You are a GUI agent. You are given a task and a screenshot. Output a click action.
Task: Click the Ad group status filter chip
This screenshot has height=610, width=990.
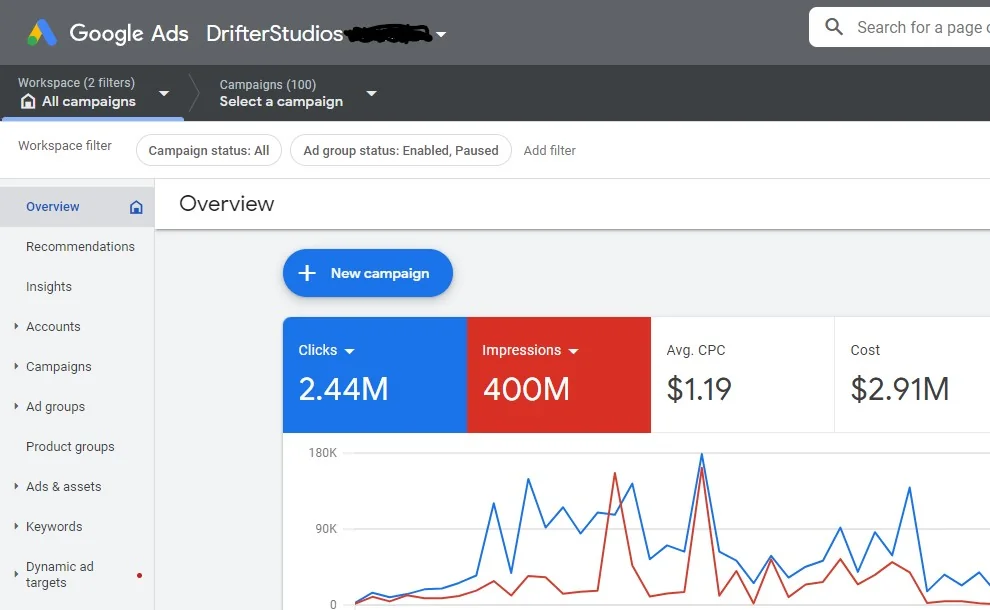coord(400,151)
